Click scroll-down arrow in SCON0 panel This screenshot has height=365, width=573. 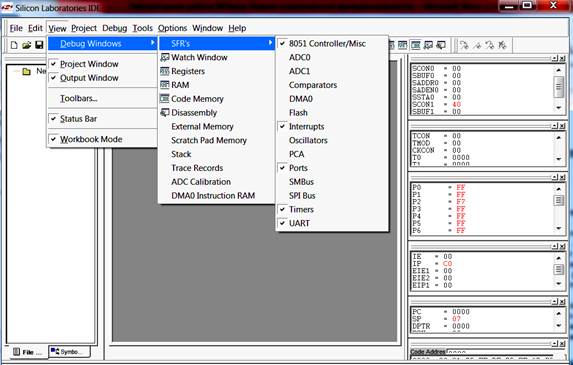tap(558, 108)
